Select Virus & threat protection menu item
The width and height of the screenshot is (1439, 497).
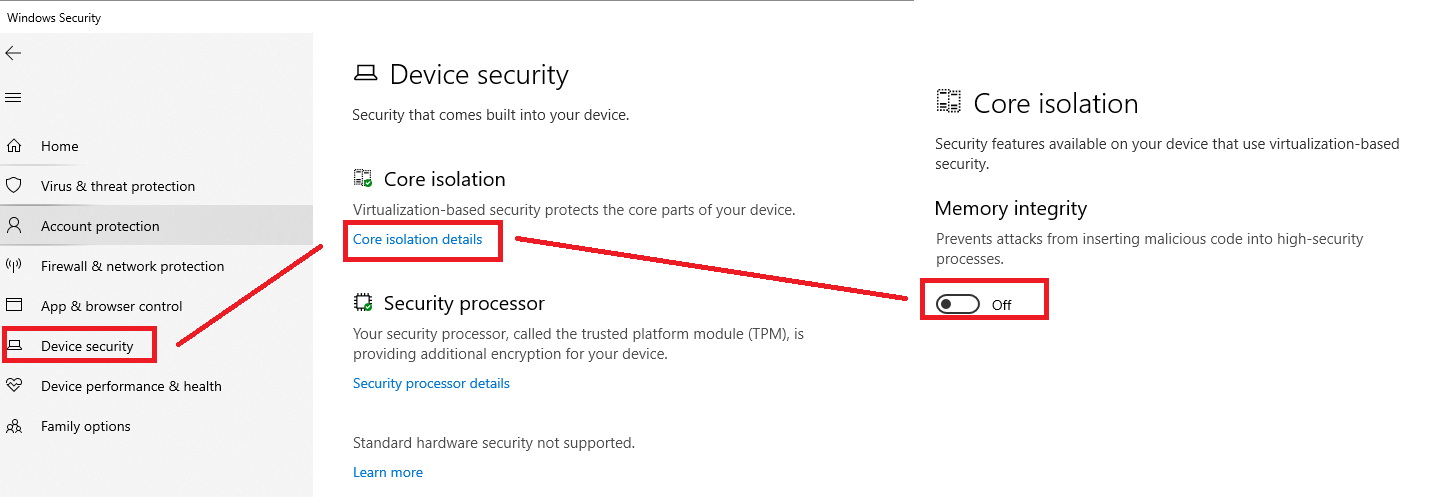tap(118, 186)
